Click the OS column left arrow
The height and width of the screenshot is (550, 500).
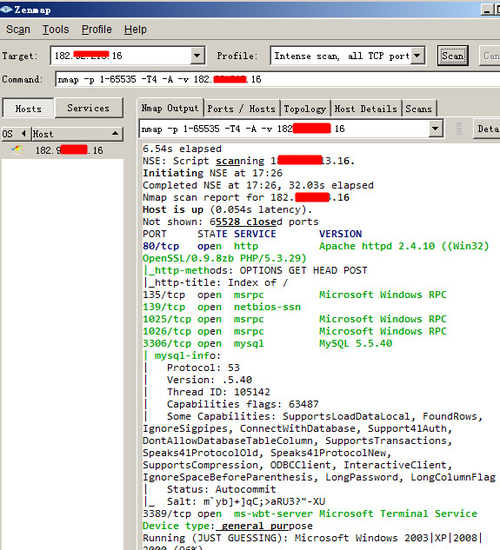[x=24, y=134]
